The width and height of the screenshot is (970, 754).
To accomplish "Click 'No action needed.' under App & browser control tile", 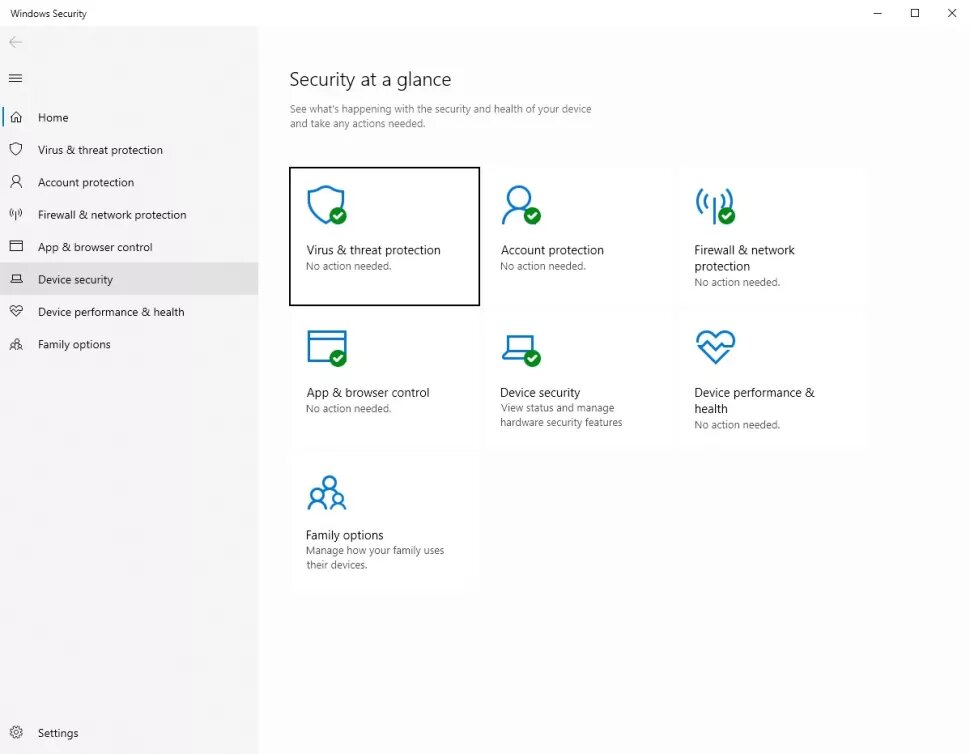I will point(348,408).
